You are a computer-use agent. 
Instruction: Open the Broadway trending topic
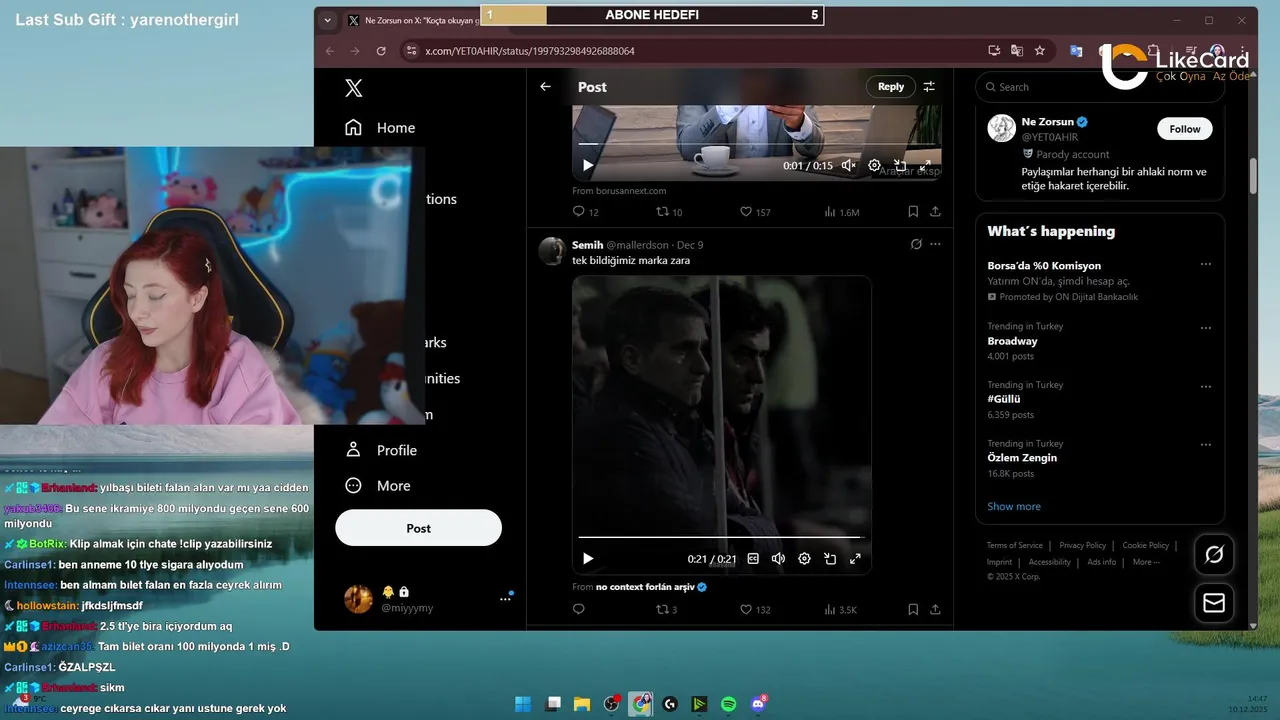point(1012,341)
